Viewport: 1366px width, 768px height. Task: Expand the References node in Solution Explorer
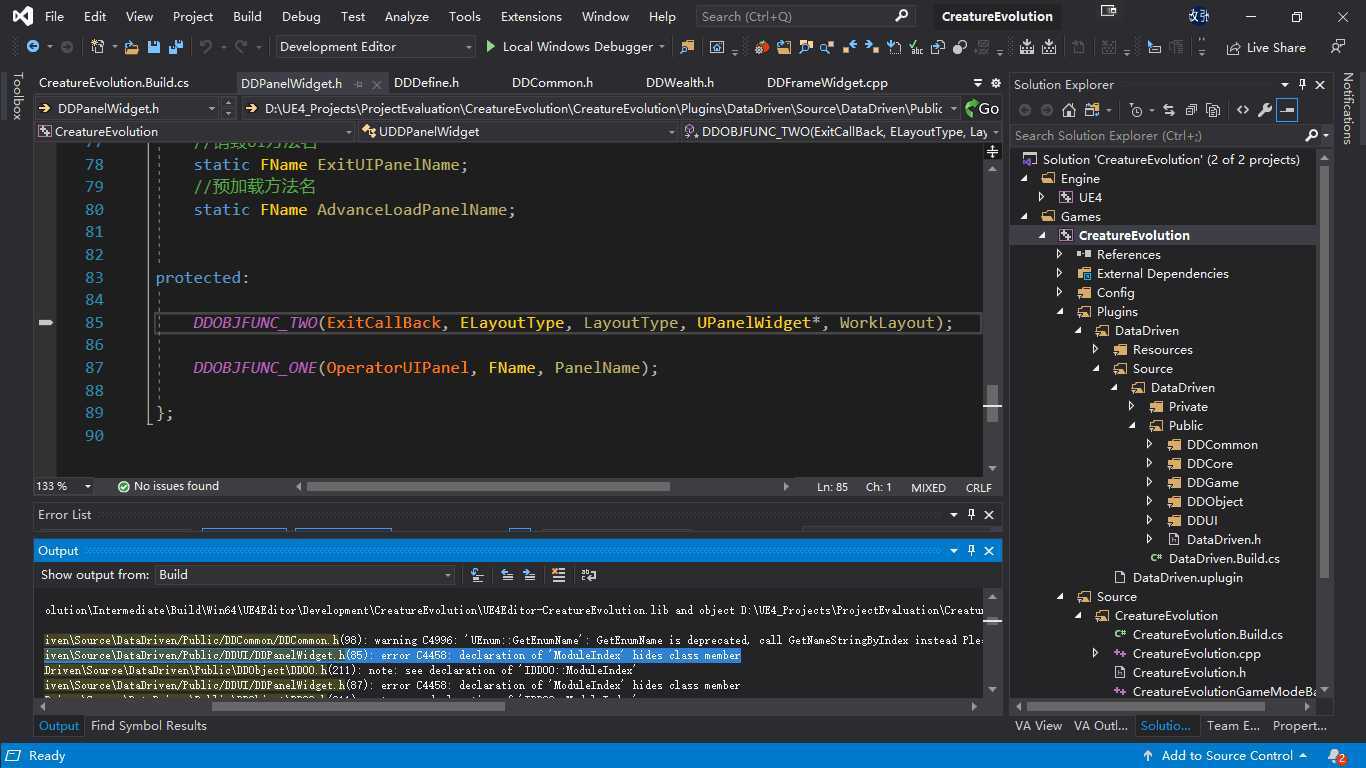point(1060,255)
